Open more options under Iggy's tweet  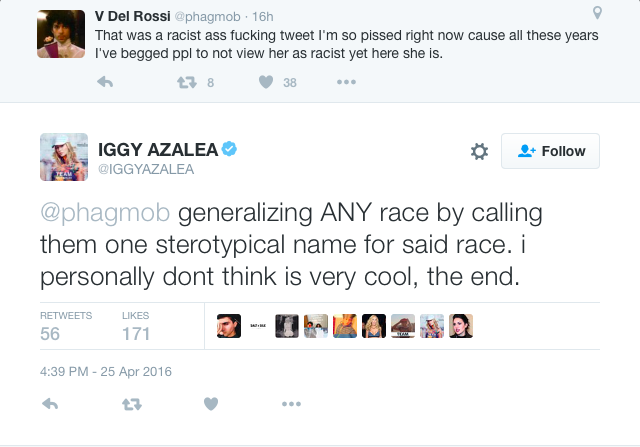coord(291,404)
